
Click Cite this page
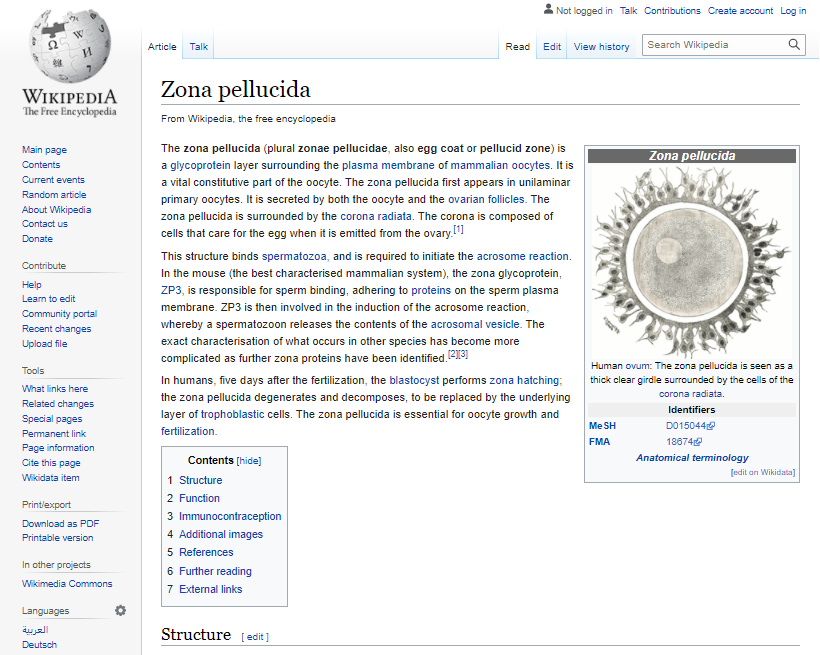51,463
